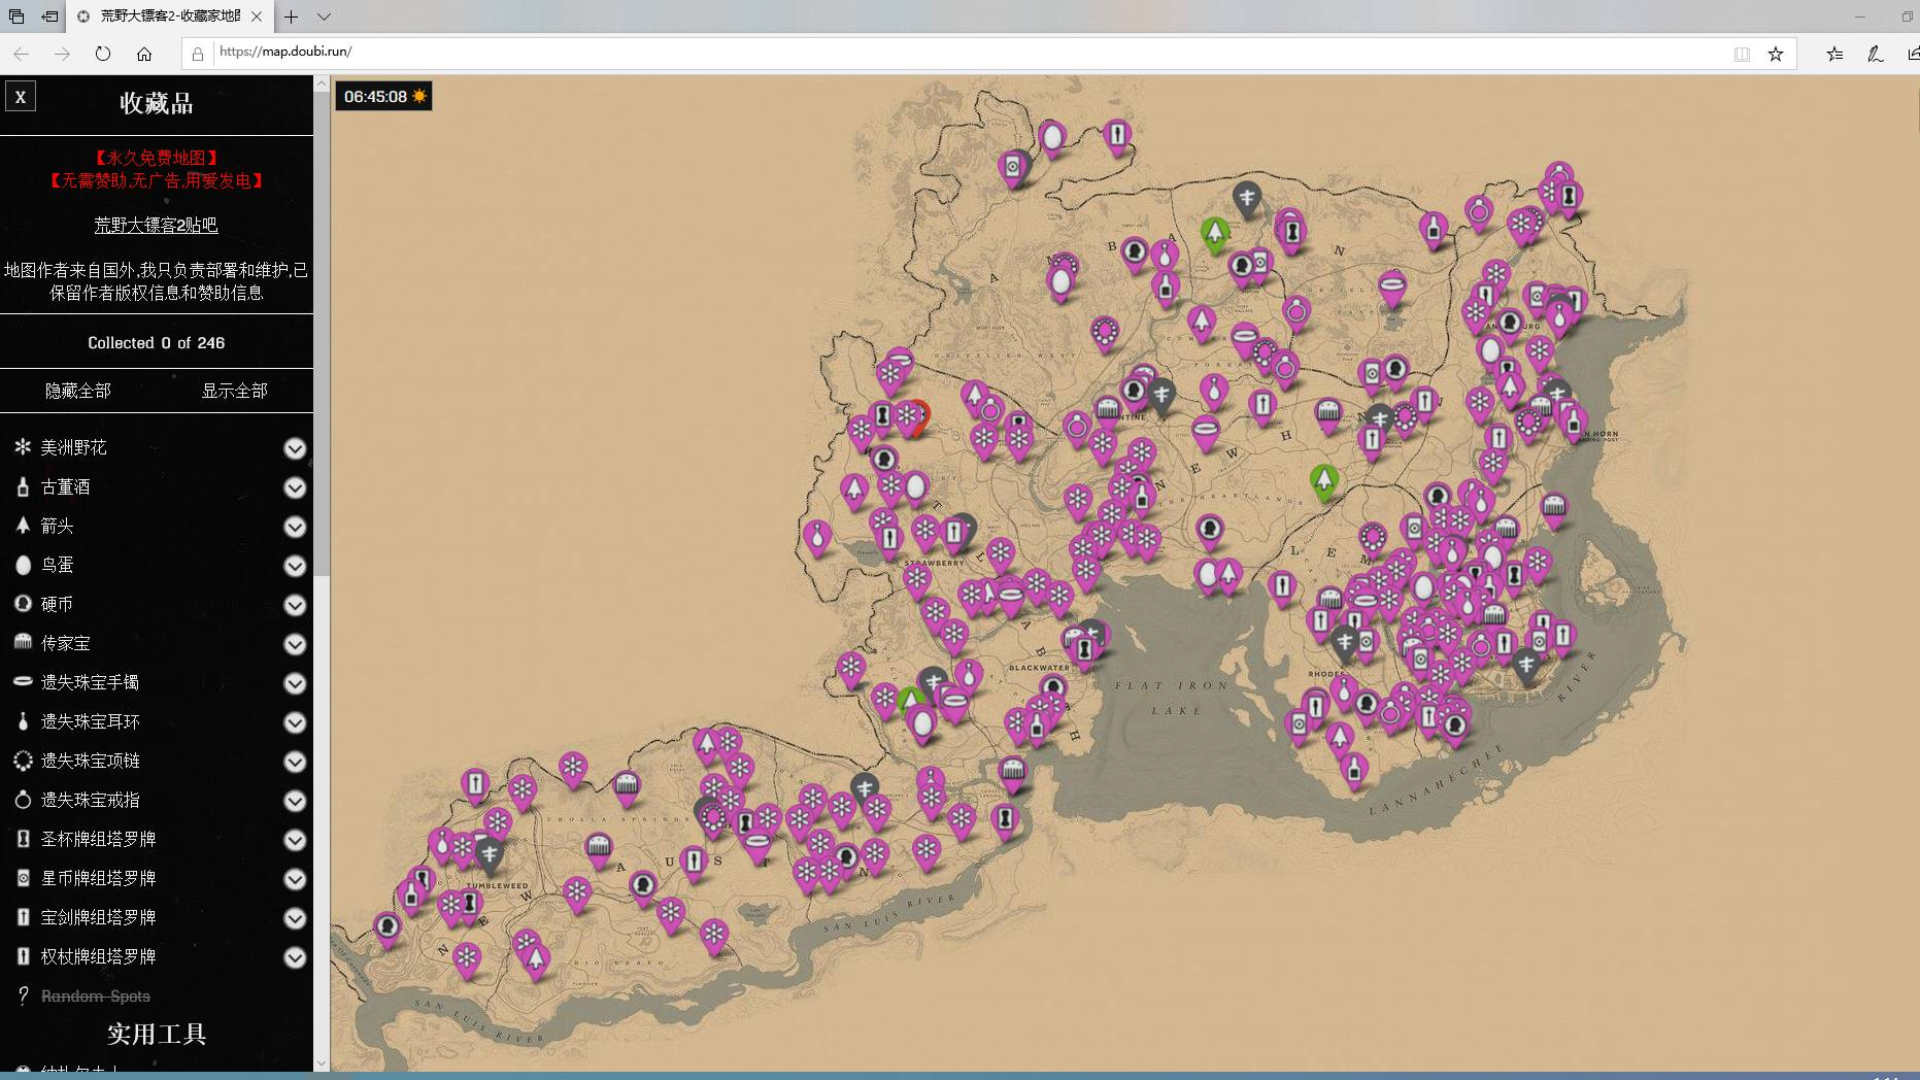Toggle the 美洲野花 category
The height and width of the screenshot is (1080, 1920).
coord(74,448)
